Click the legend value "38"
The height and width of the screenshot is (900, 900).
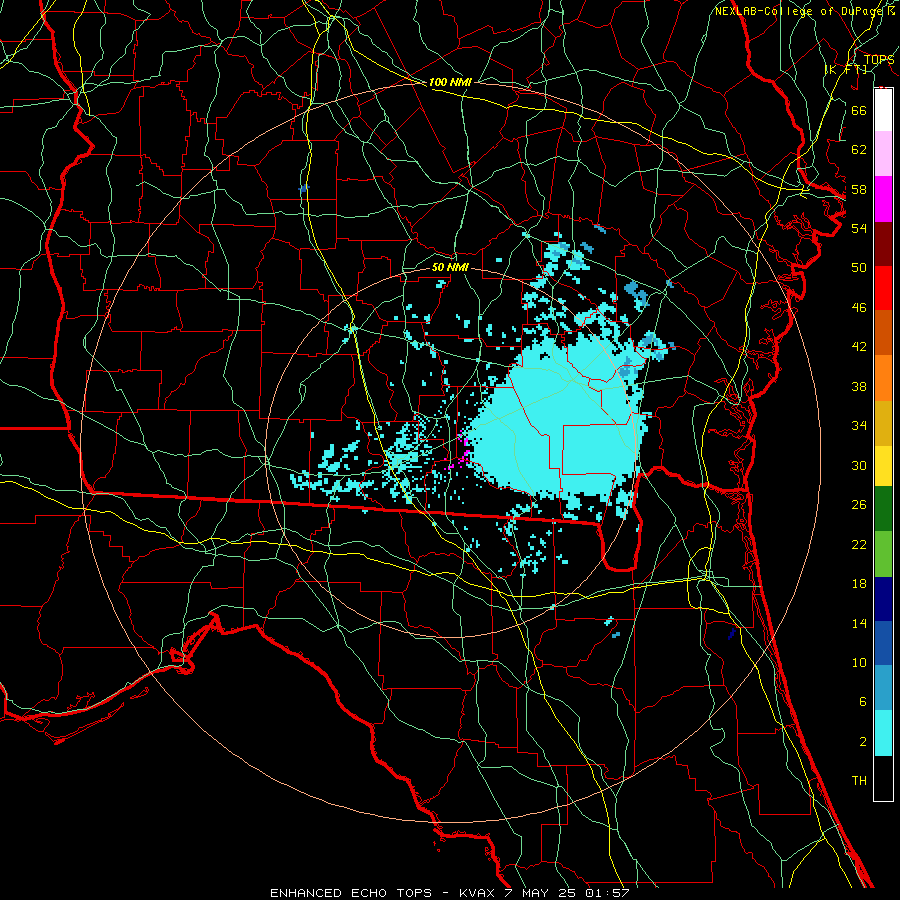pos(859,386)
